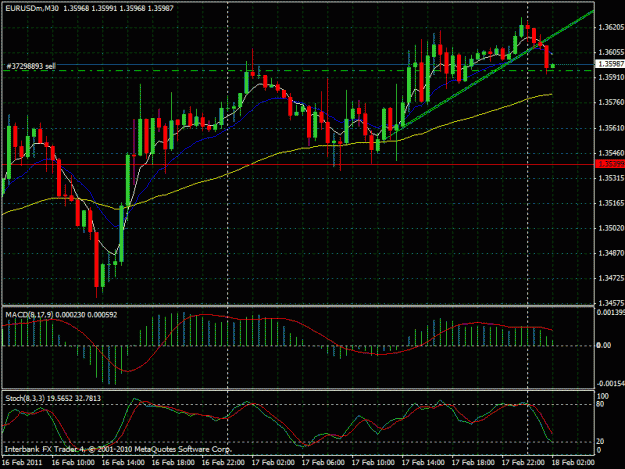Click the 16 Feb 18:00 time label
625x469 pixels.
[173, 462]
